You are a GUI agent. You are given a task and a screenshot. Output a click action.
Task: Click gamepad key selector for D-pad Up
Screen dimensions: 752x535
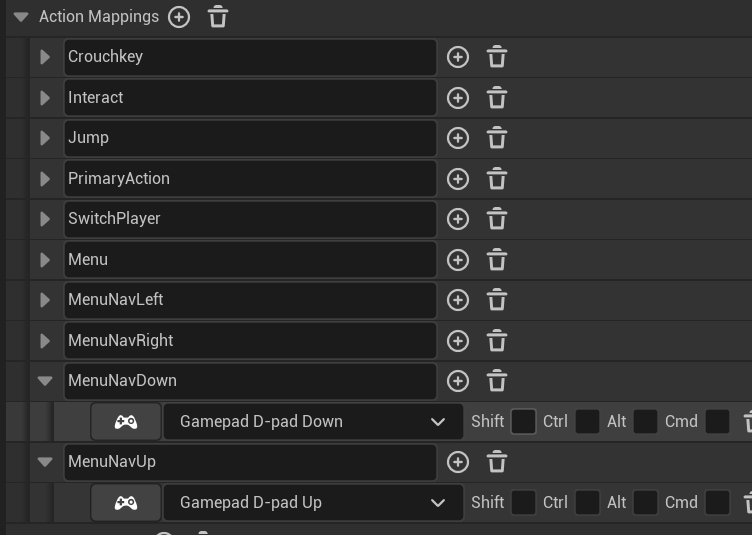(x=126, y=503)
